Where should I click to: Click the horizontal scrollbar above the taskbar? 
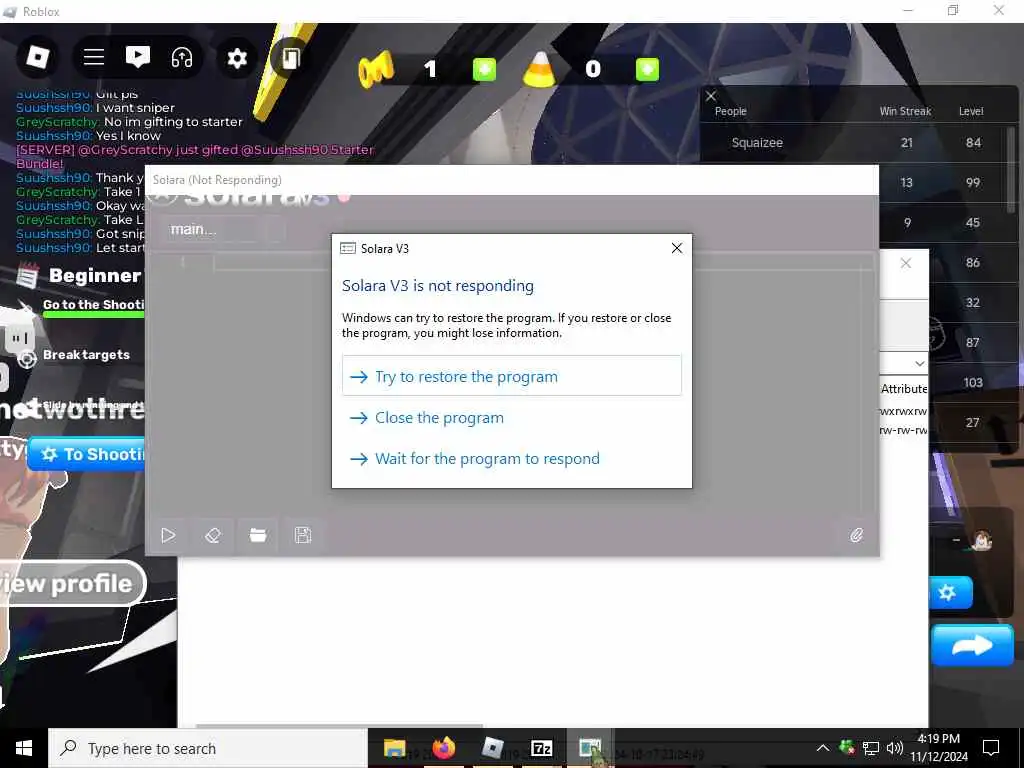pos(340,726)
